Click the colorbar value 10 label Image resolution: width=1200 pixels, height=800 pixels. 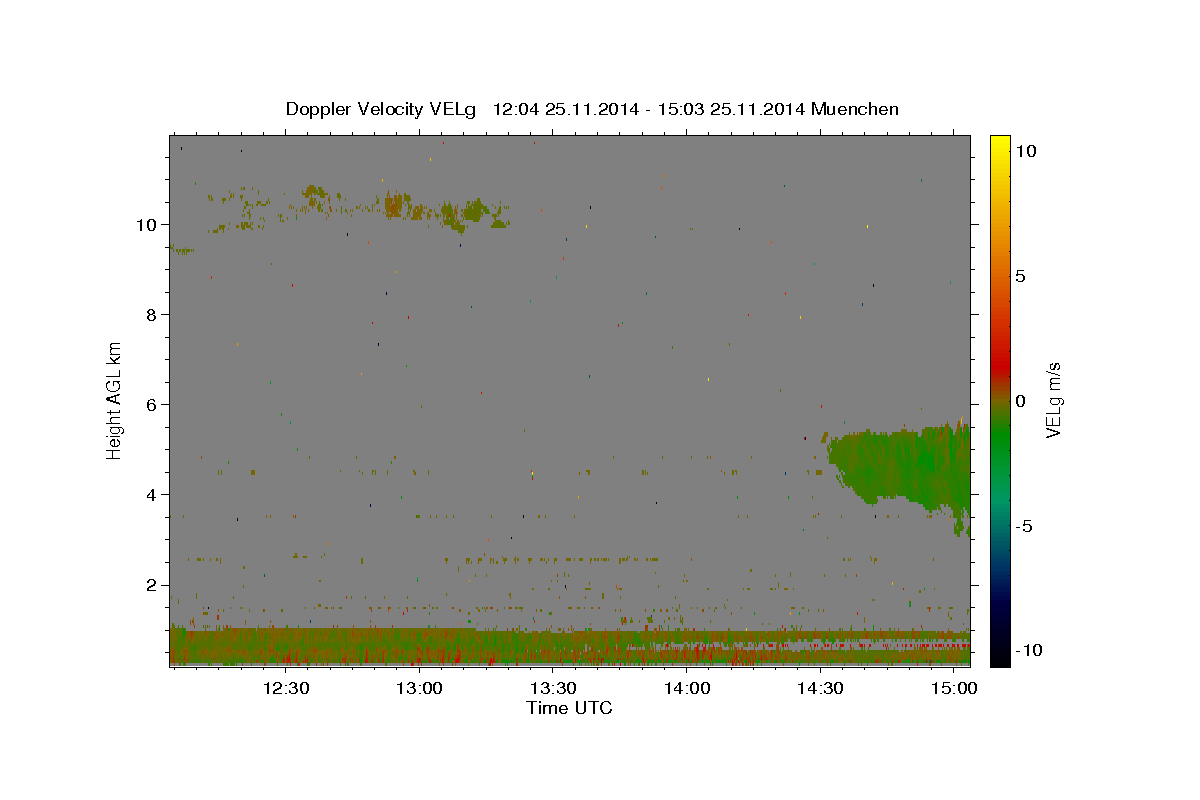click(x=1025, y=150)
